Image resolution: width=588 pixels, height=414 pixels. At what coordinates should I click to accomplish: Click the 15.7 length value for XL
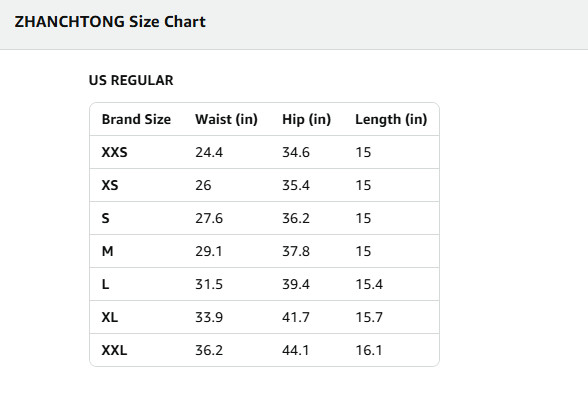(369, 317)
